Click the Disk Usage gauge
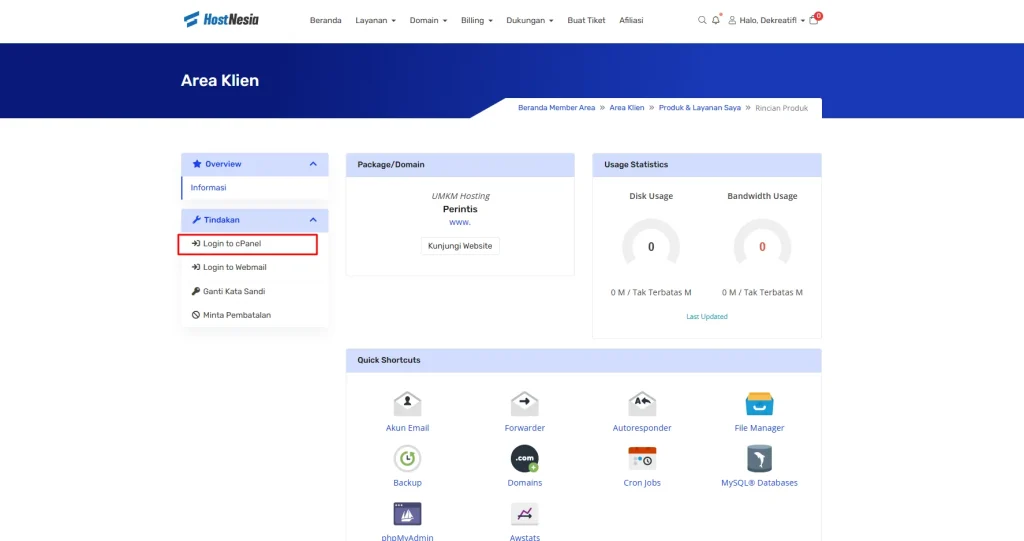Viewport: 1024px width, 541px height. tap(651, 243)
